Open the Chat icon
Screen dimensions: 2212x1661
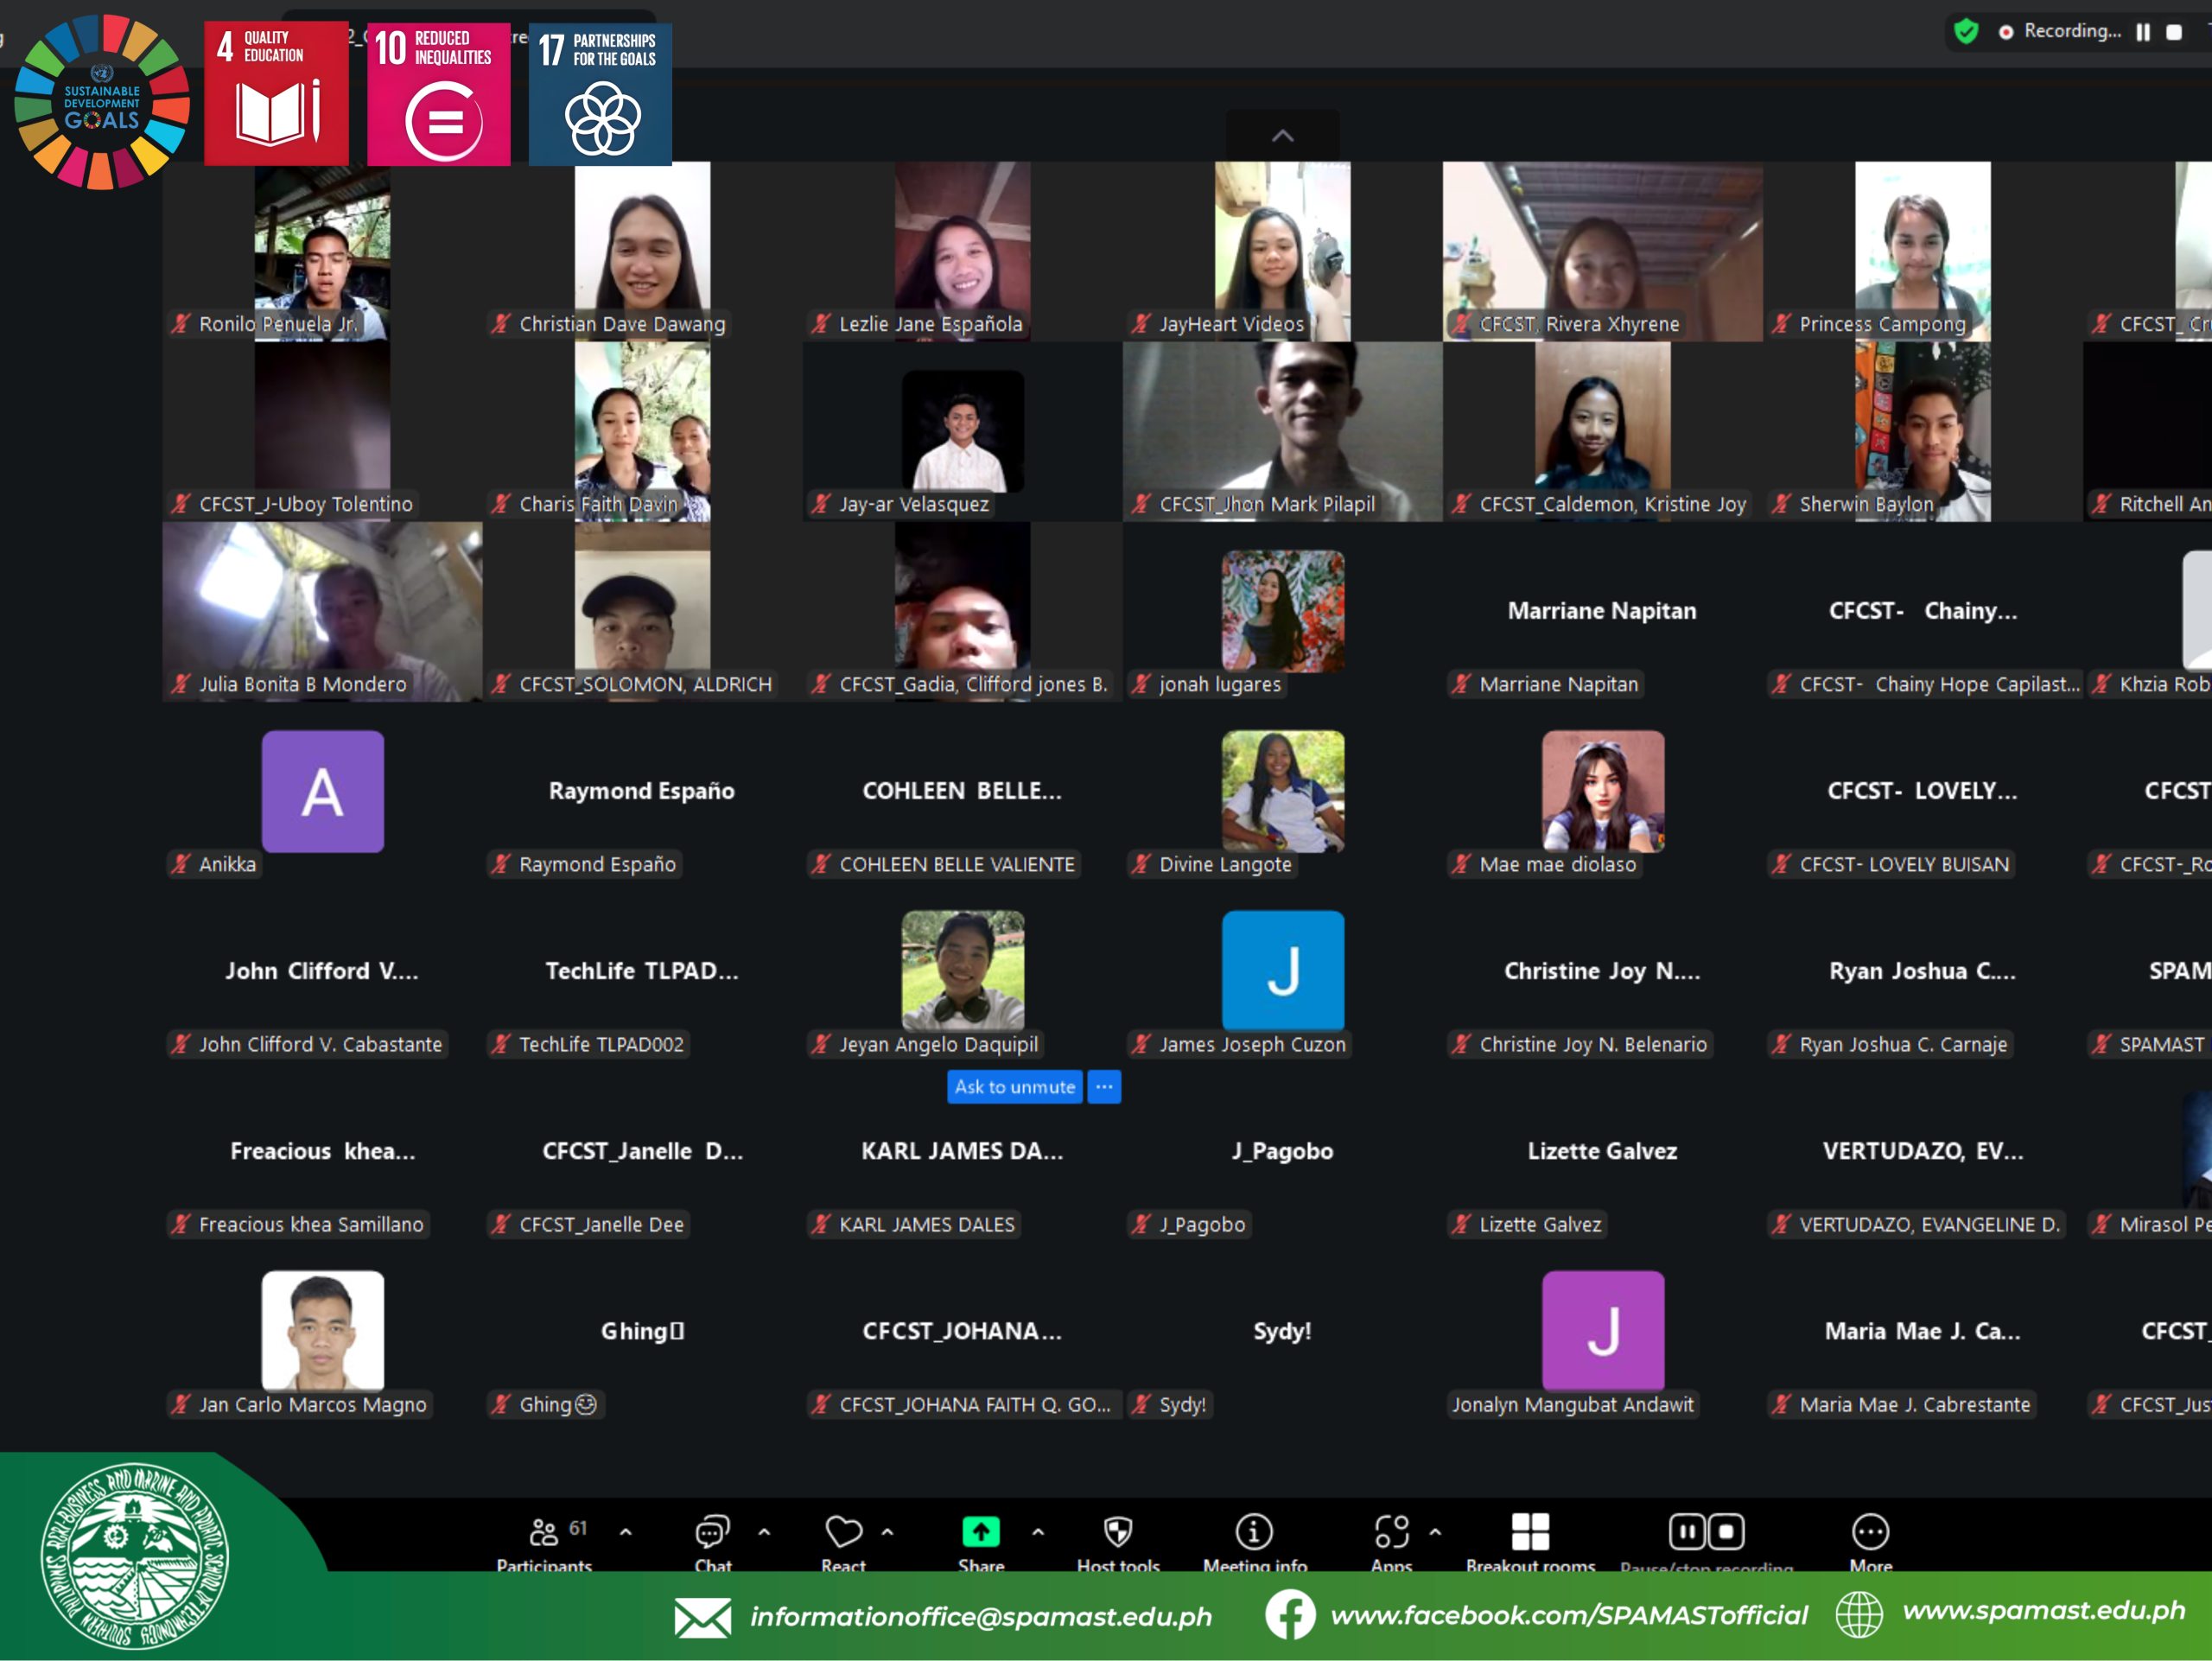712,1531
